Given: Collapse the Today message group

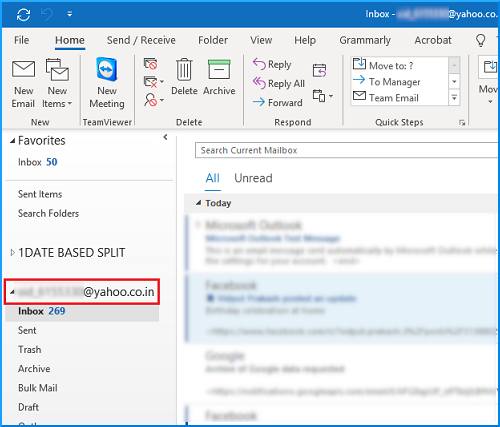Looking at the screenshot, I should click(x=199, y=203).
